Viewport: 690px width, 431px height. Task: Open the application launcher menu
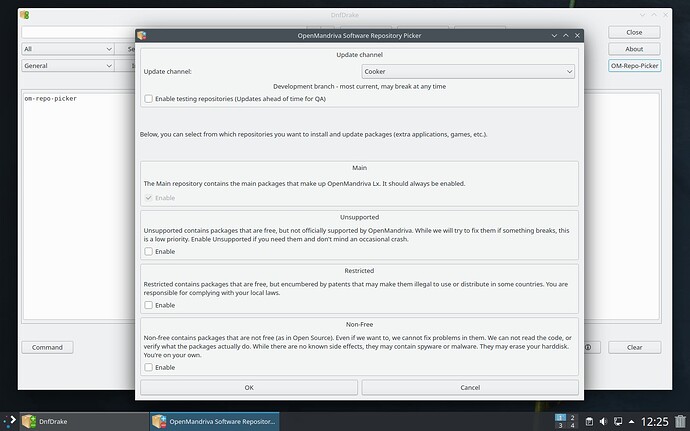[x=9, y=421]
